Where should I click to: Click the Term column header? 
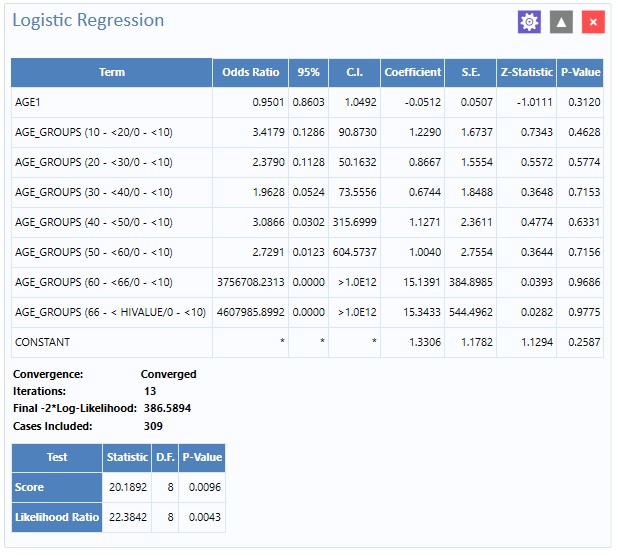click(x=112, y=73)
